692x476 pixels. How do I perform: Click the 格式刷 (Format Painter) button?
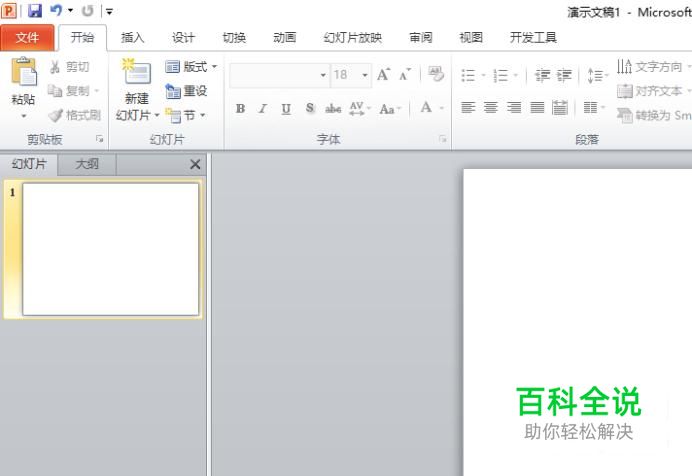75,116
